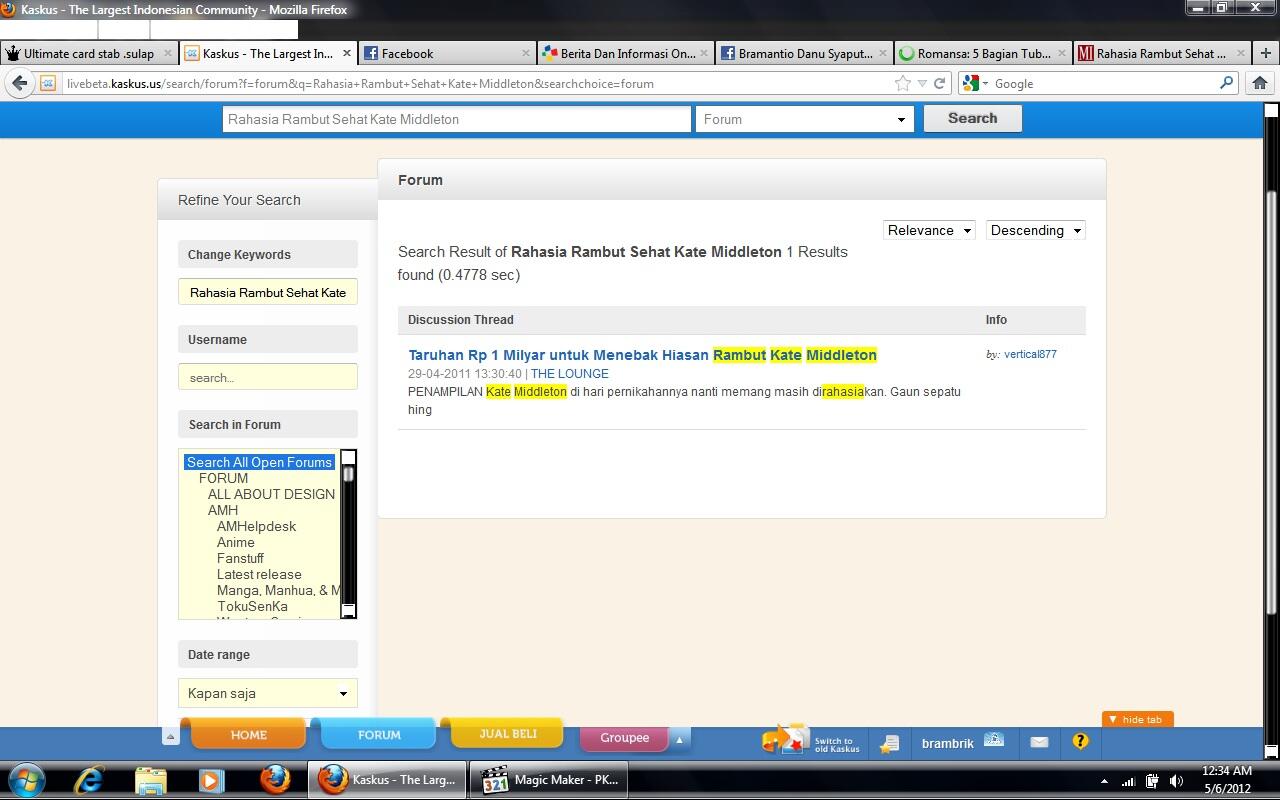Open Windows Media Player taskbar icon
The width and height of the screenshot is (1280, 800).
click(x=211, y=780)
